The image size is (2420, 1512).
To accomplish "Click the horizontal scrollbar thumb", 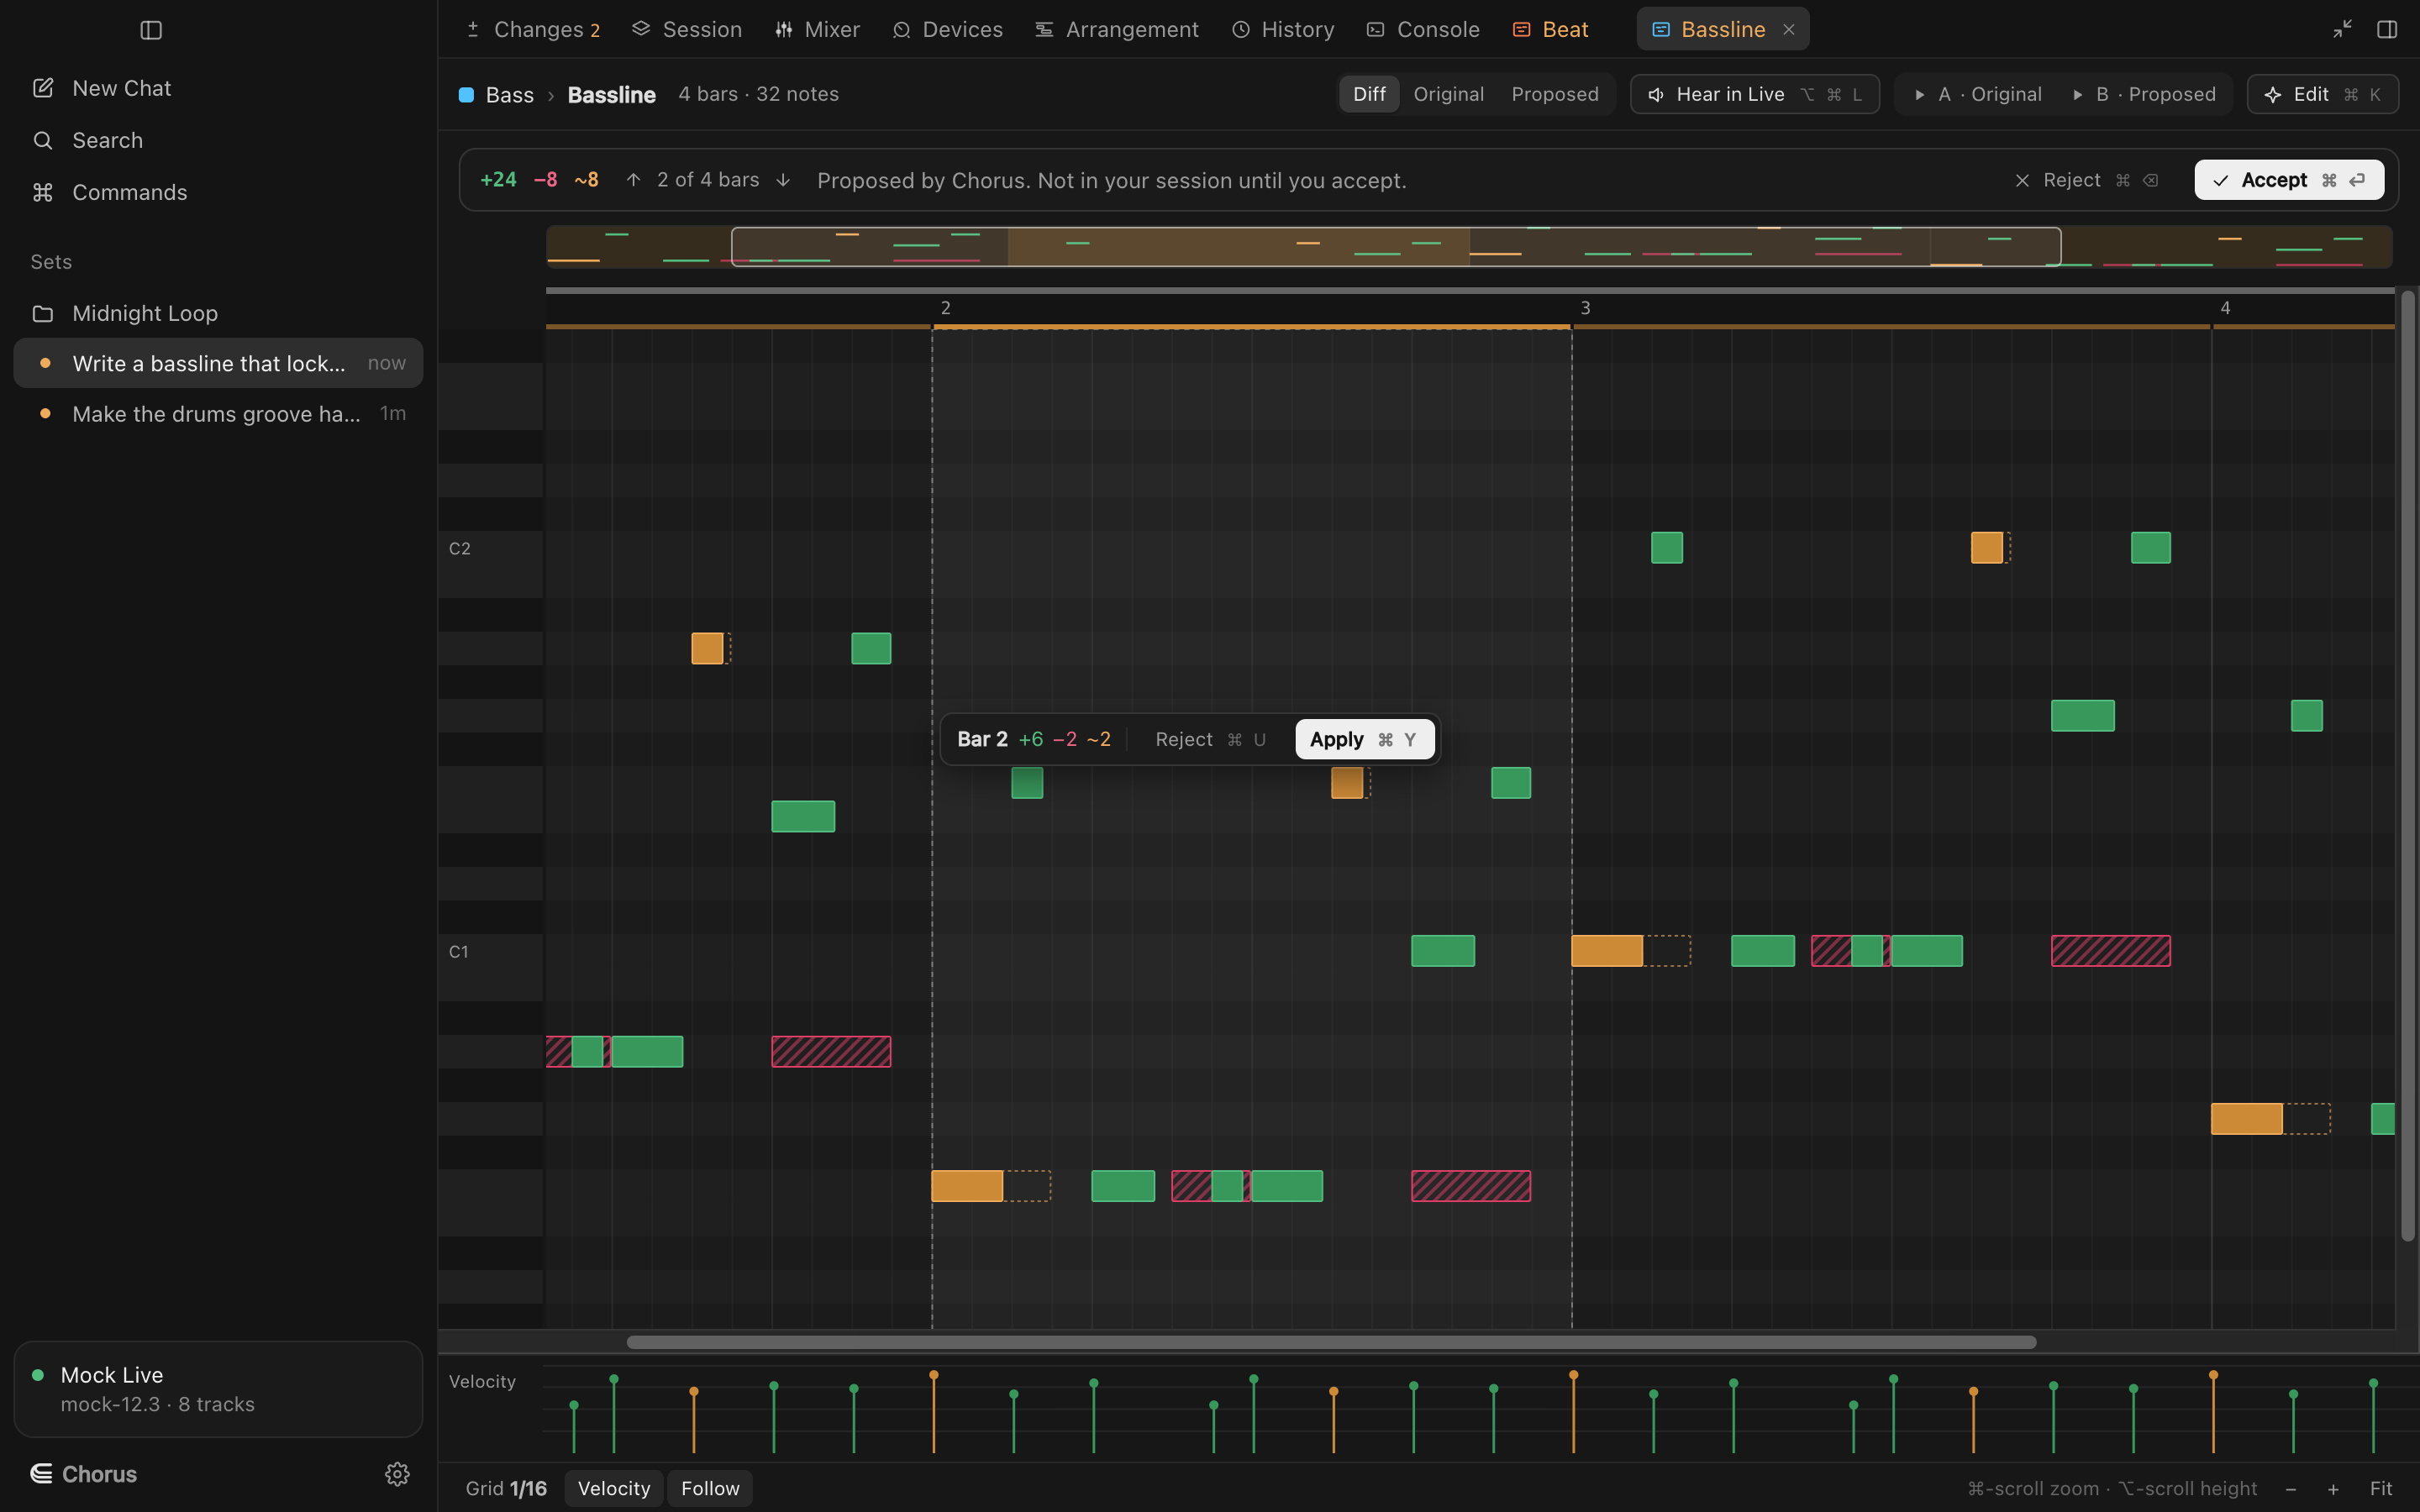I will (1331, 1342).
